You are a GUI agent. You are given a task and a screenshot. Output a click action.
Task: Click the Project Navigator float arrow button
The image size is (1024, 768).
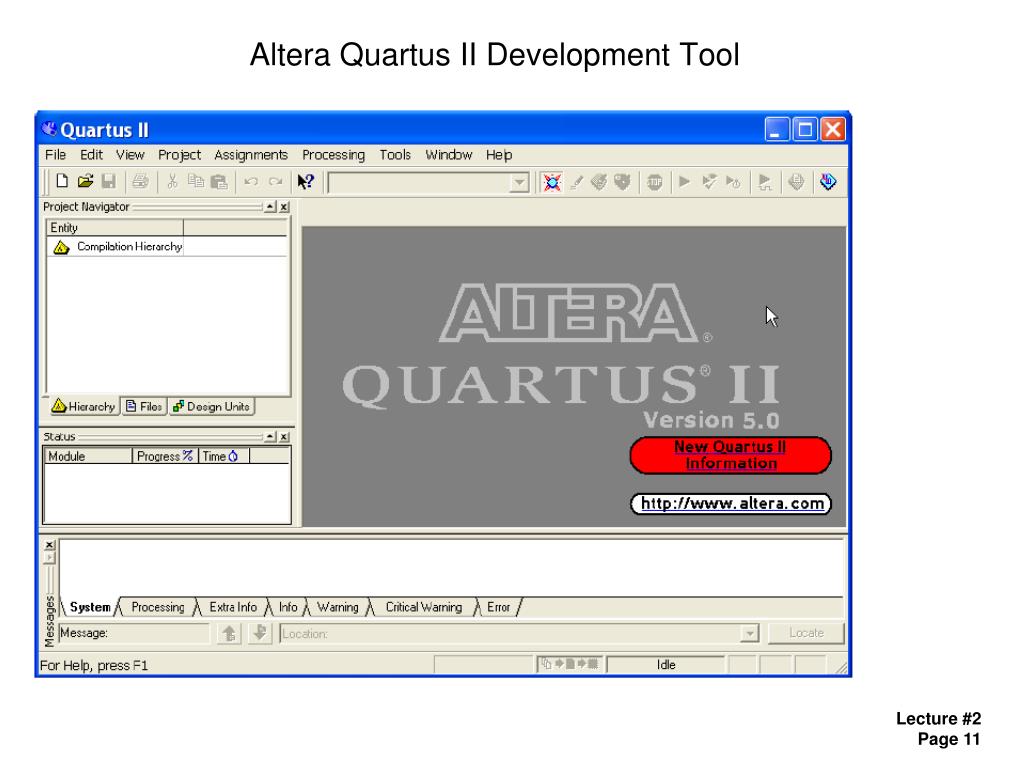pyautogui.click(x=270, y=207)
